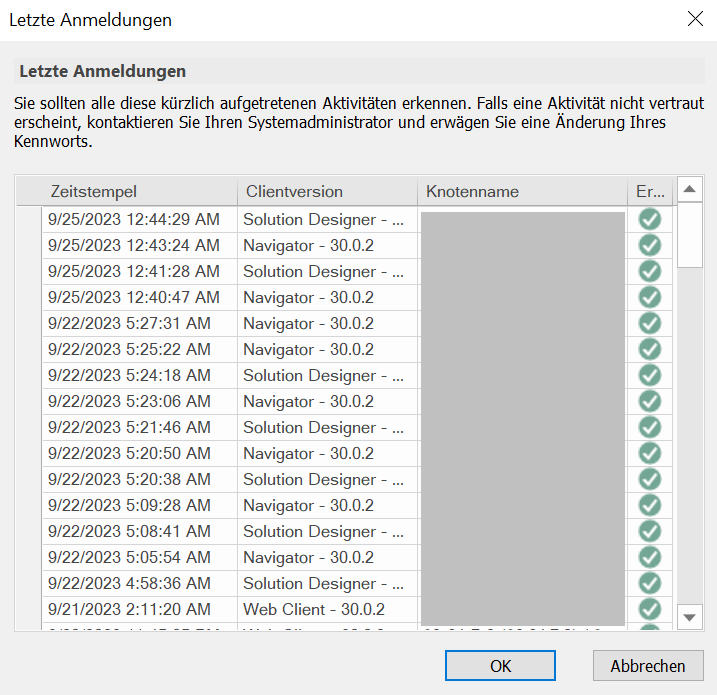Image resolution: width=717 pixels, height=695 pixels.
Task: Click the vertical scrollbar thumb
Action: click(690, 235)
